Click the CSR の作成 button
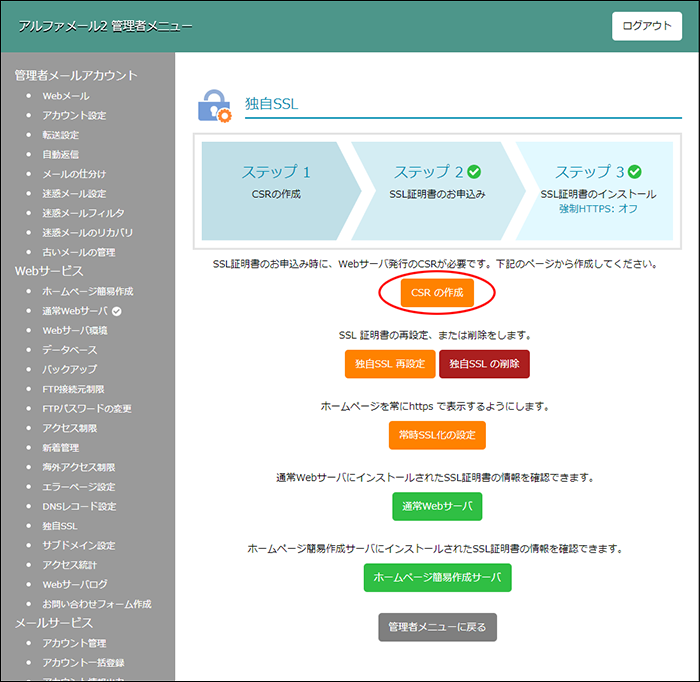This screenshot has height=682, width=700. click(437, 293)
